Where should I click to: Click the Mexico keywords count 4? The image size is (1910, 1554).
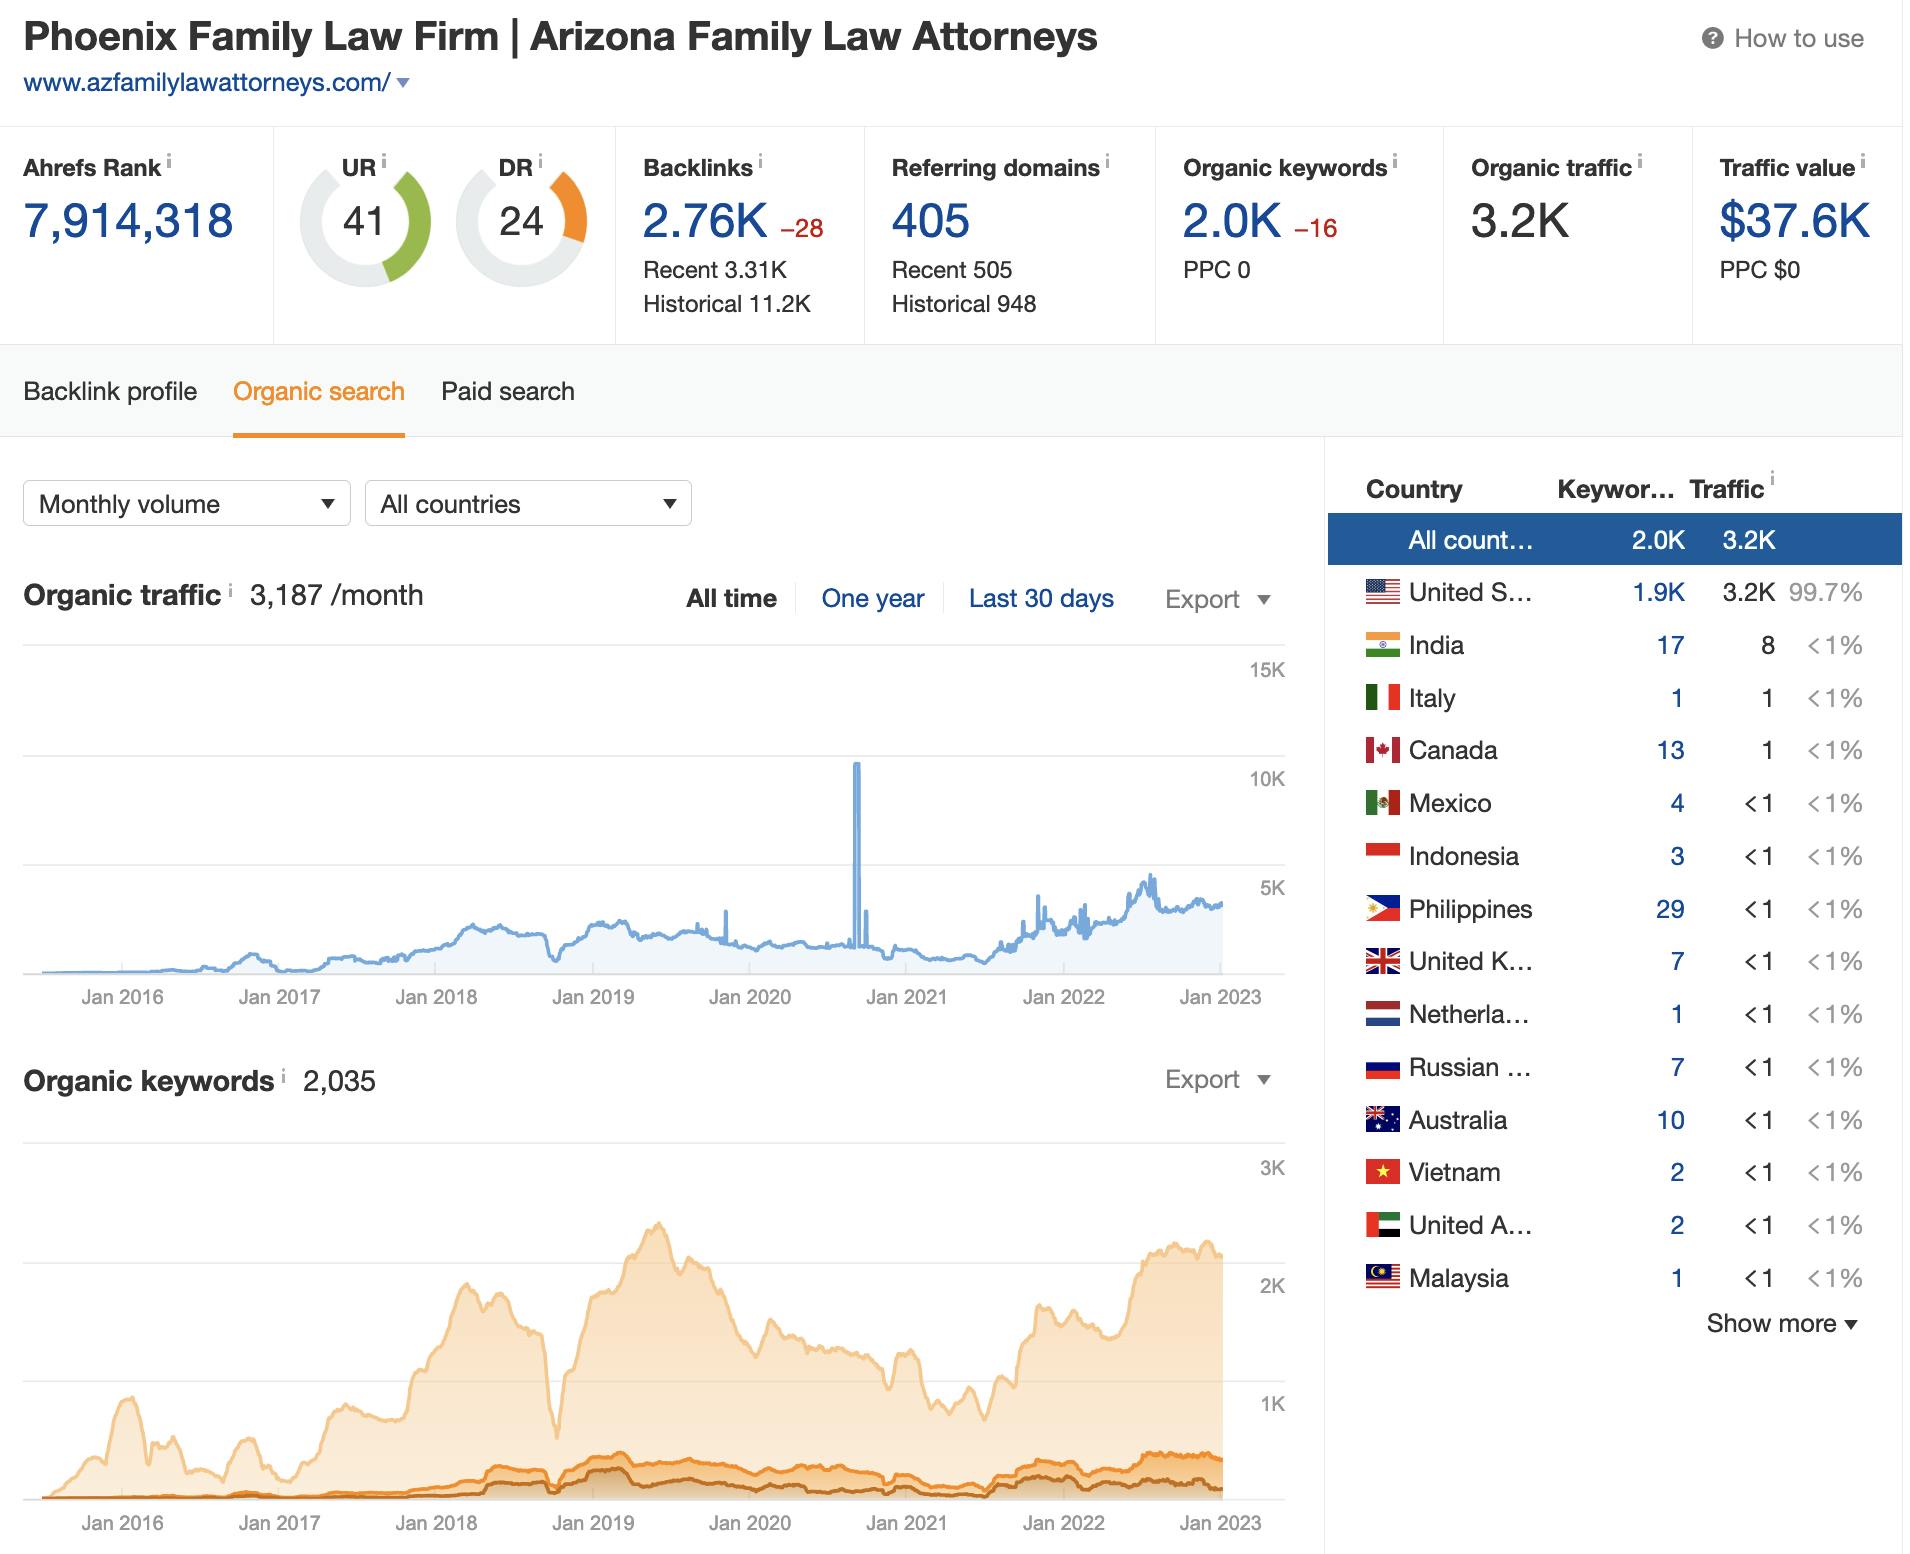[1677, 803]
